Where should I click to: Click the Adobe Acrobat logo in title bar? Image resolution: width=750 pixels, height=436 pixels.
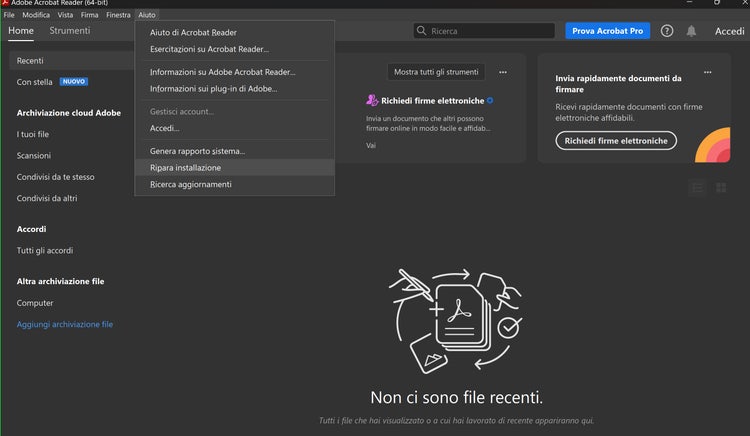pos(4,4)
